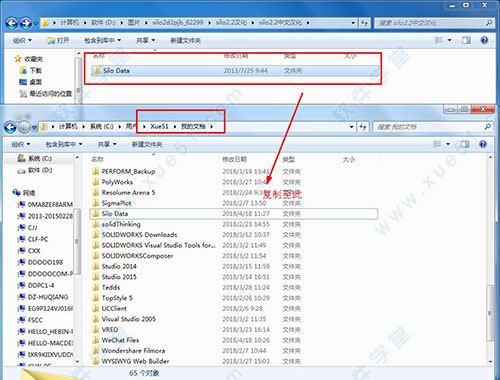This screenshot has width=500, height=380.
Task: Select the PolyWorks folder
Action: [113, 182]
